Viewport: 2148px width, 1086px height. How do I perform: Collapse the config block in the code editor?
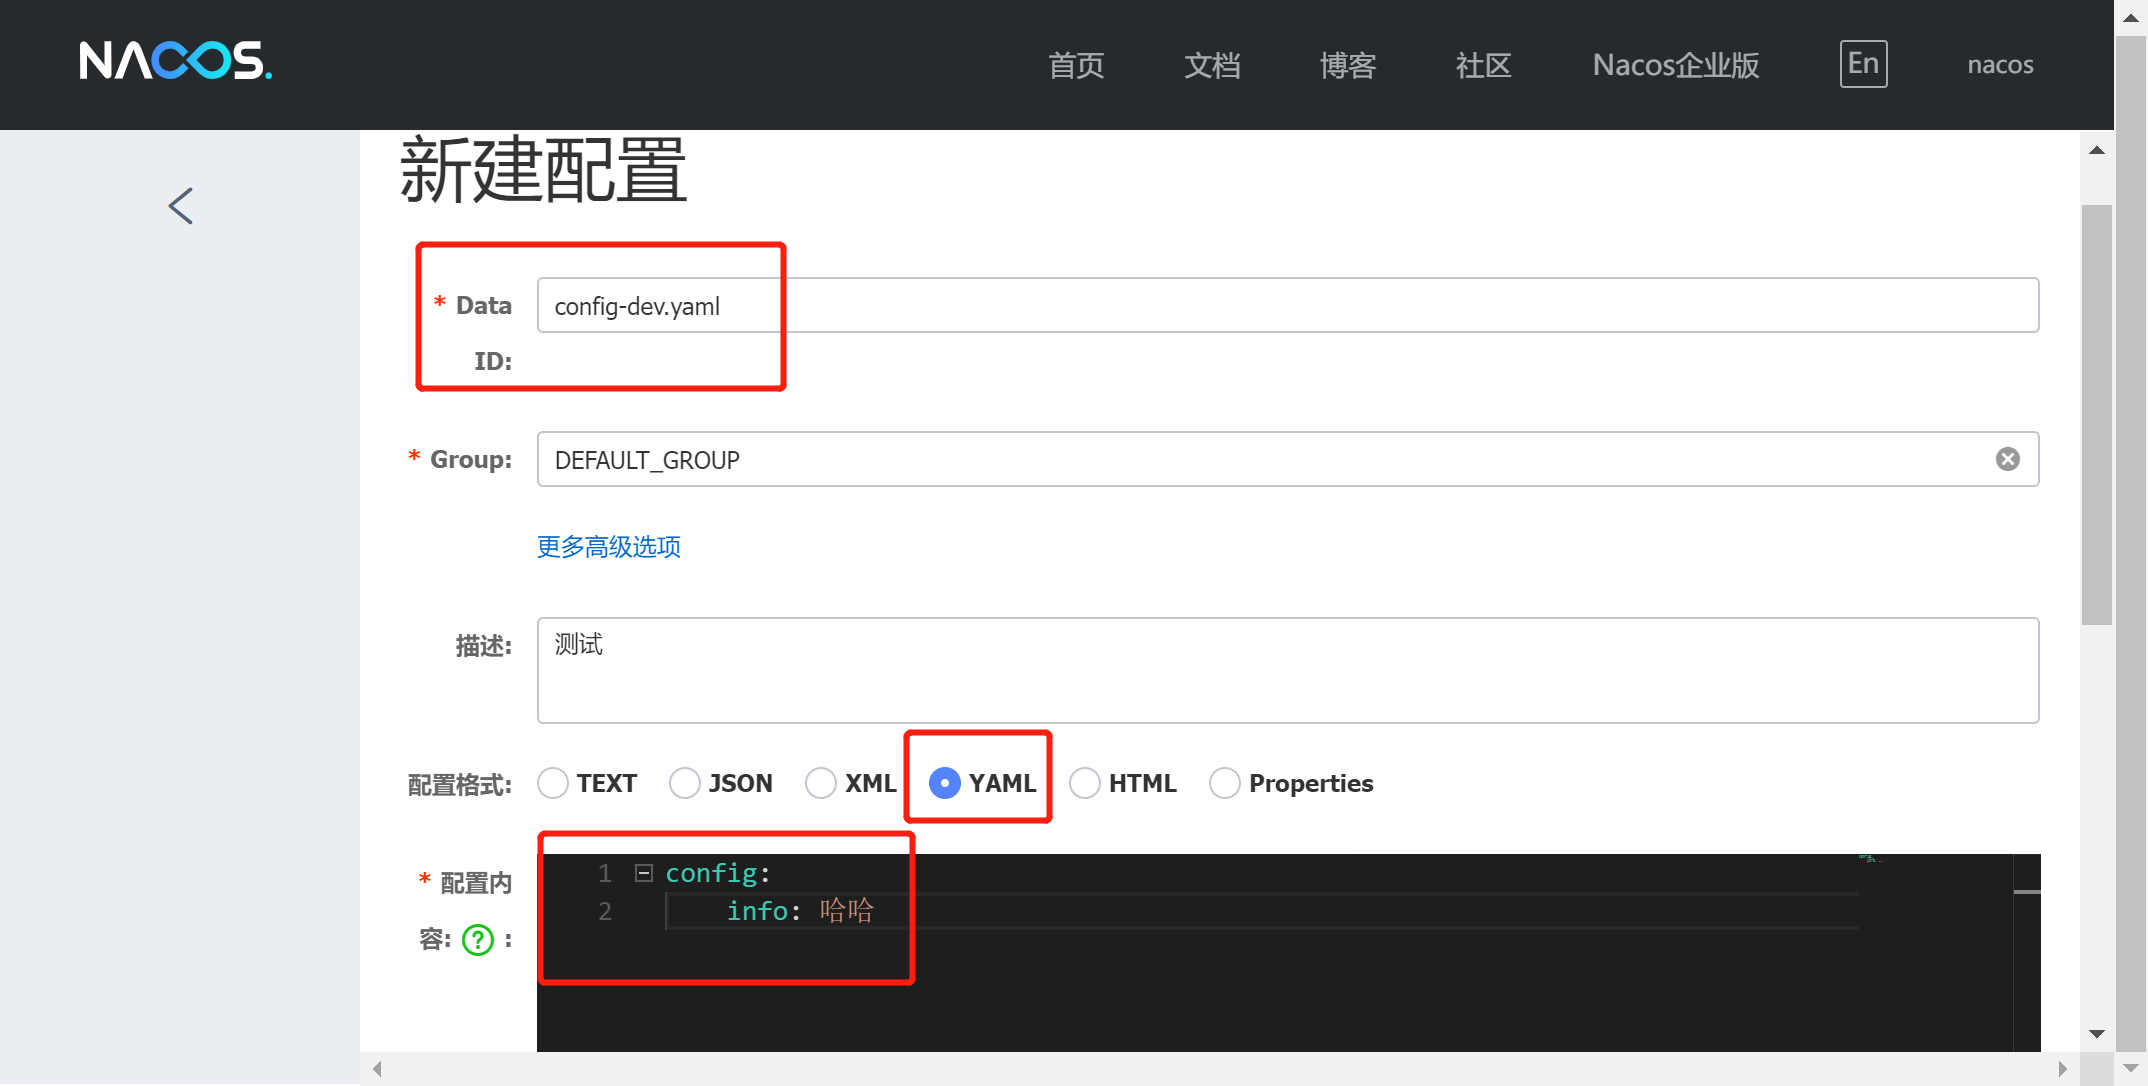tap(644, 873)
